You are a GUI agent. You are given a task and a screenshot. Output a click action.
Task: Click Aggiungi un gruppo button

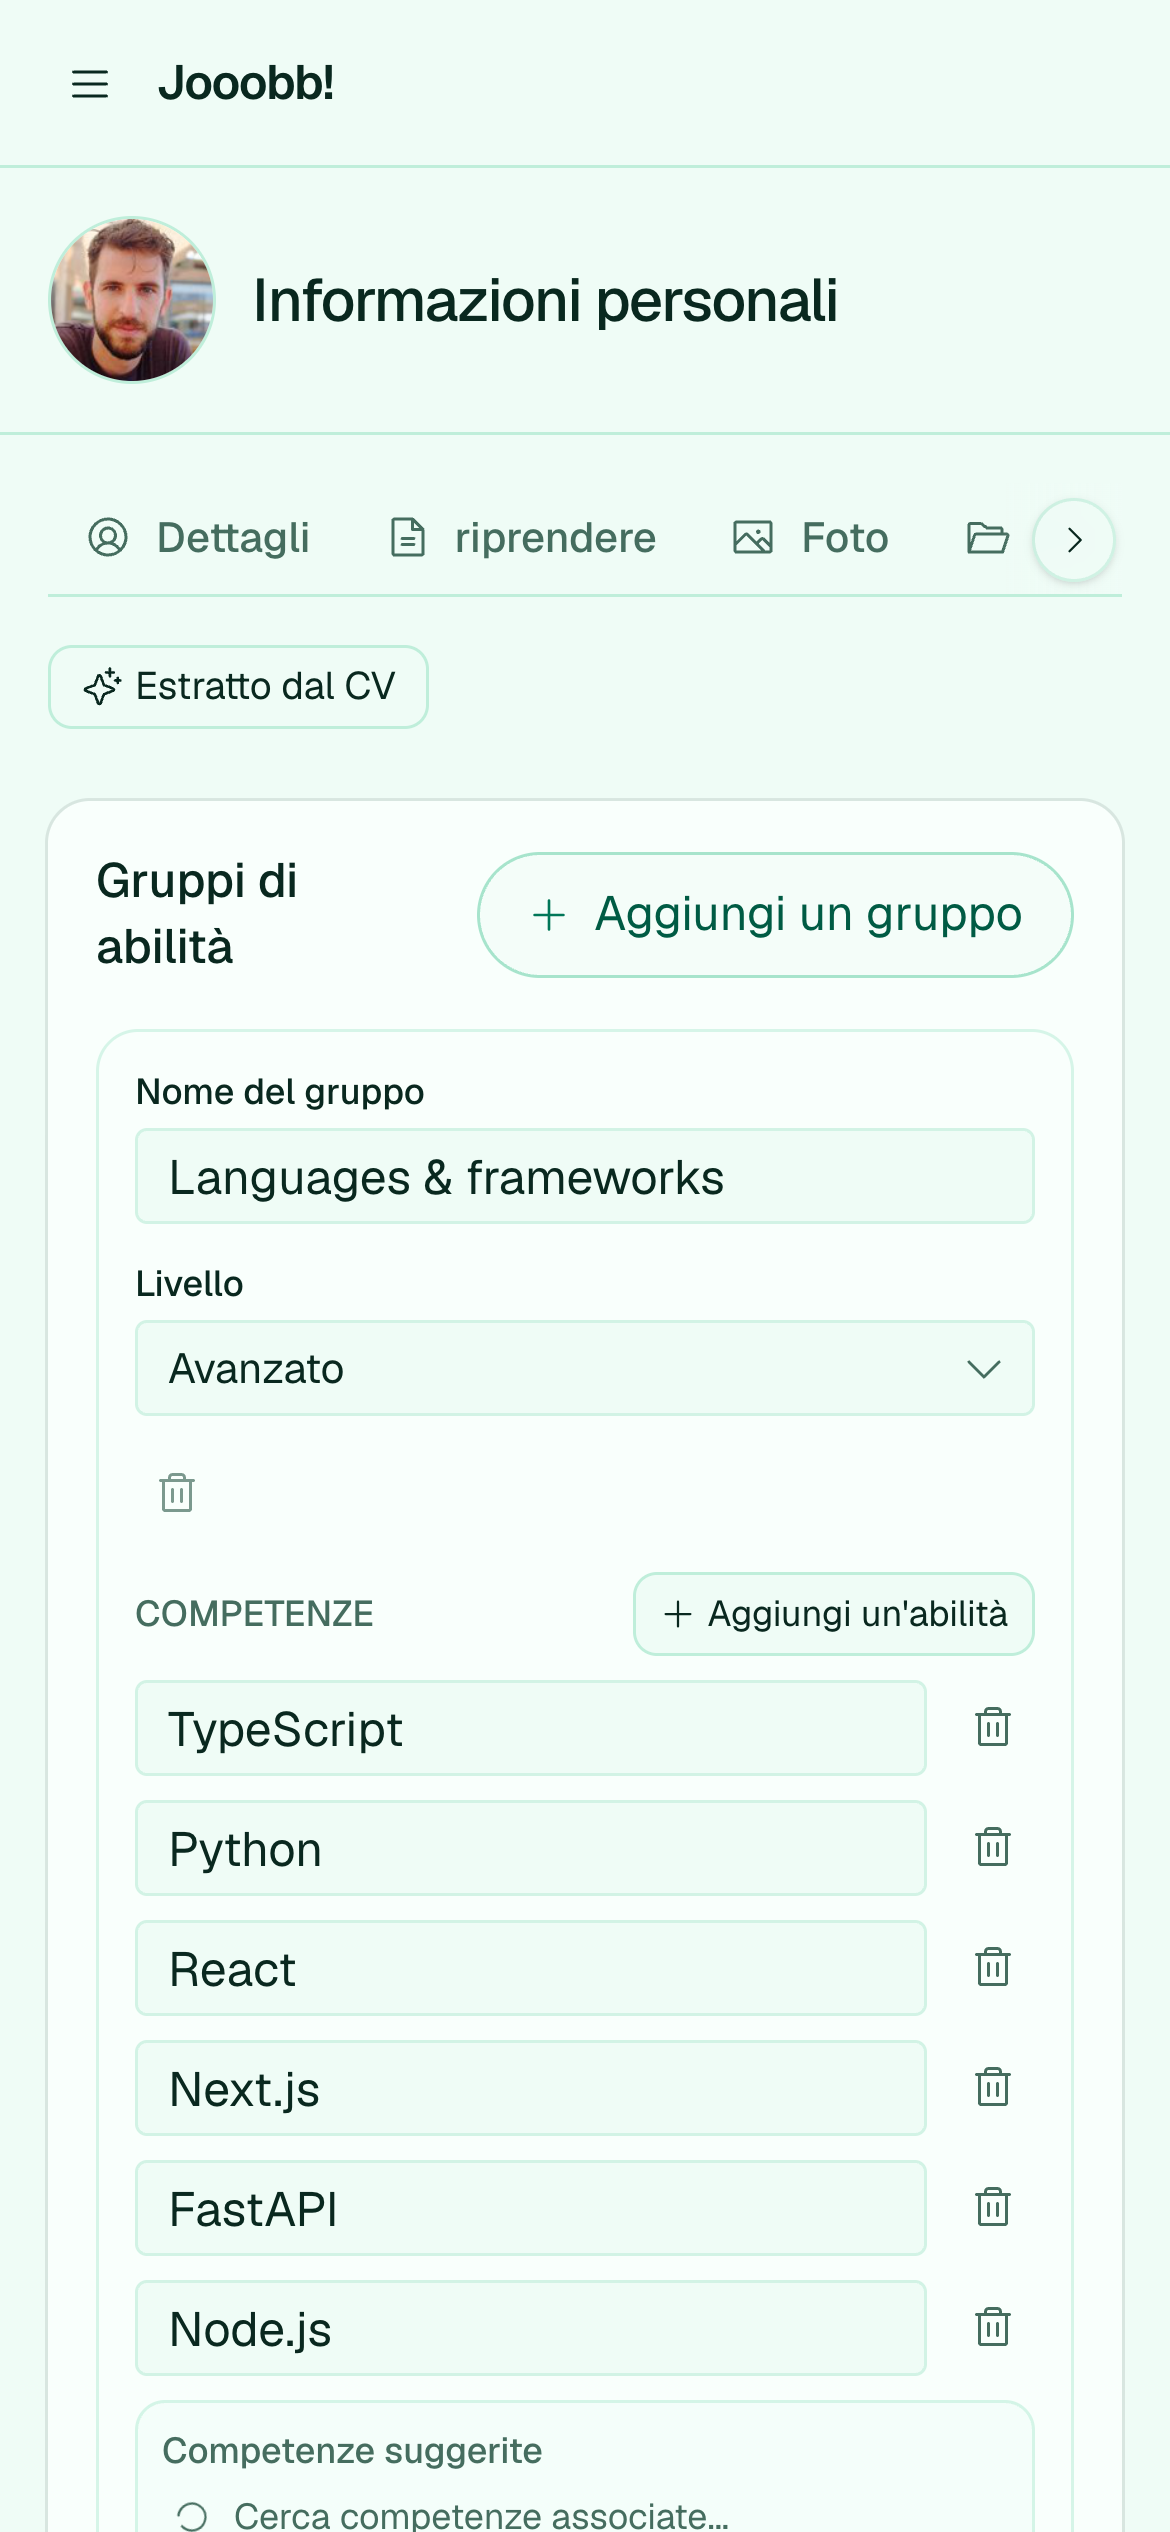click(775, 915)
